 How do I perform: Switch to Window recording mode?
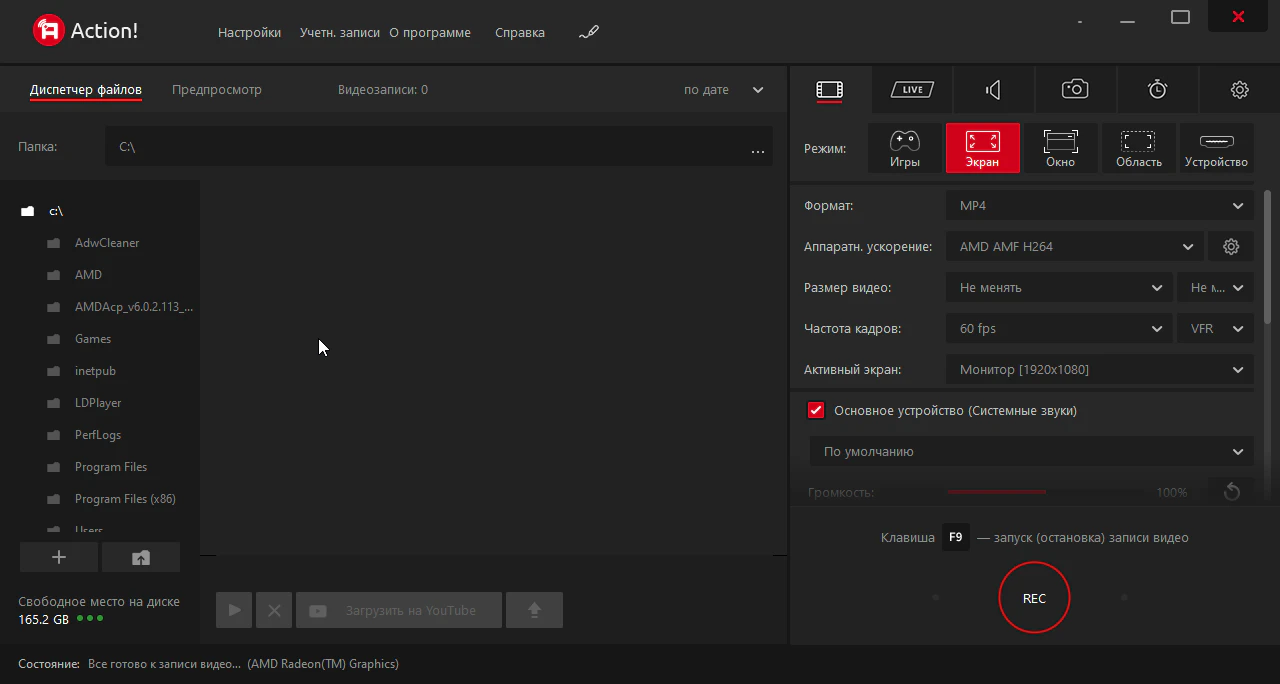pyautogui.click(x=1060, y=148)
